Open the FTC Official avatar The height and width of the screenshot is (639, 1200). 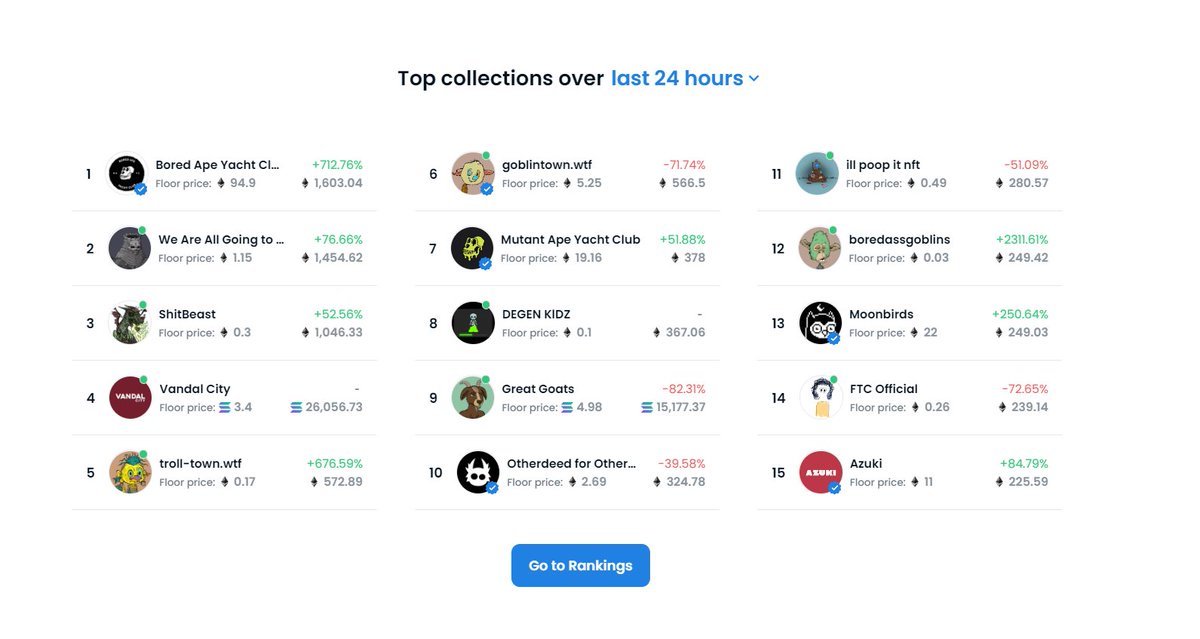point(820,398)
